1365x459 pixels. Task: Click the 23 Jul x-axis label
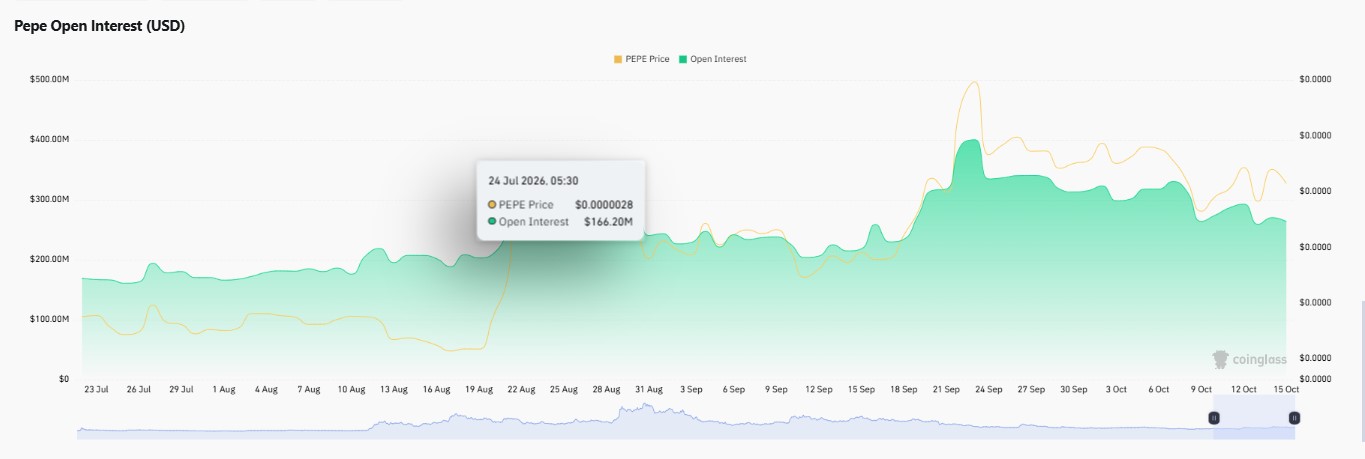(96, 388)
